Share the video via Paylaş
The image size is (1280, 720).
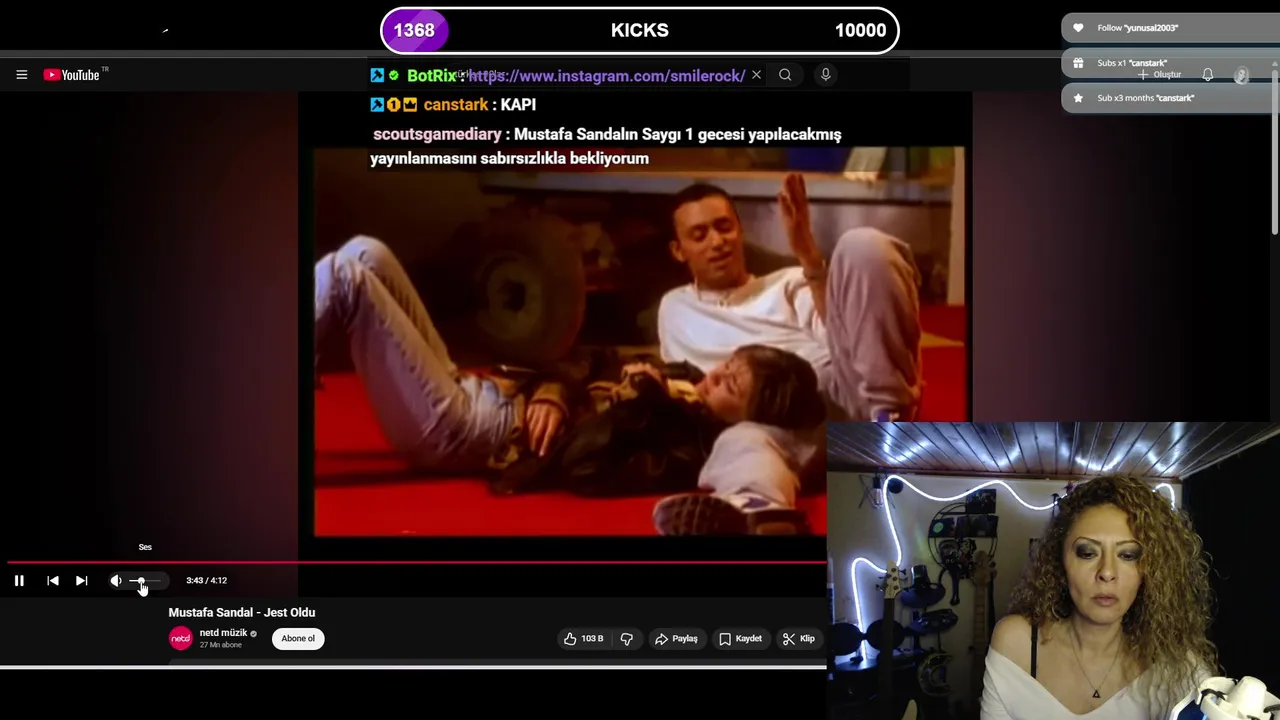point(676,638)
